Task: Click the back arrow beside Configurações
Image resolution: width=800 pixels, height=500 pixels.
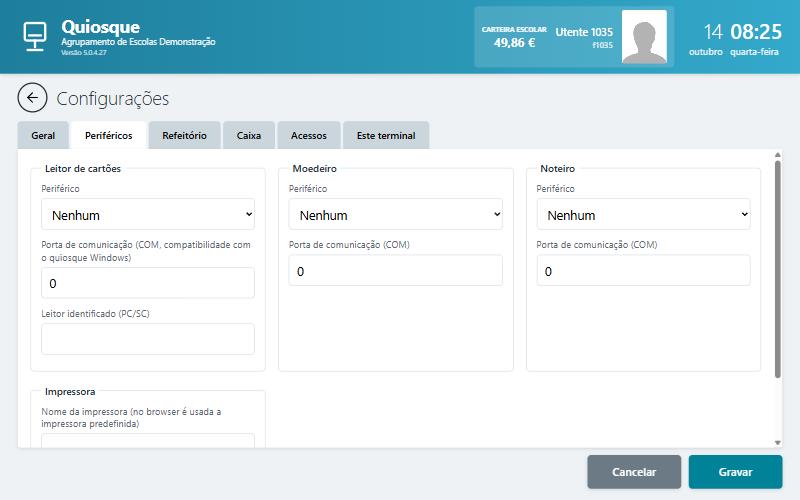Action: (x=32, y=97)
